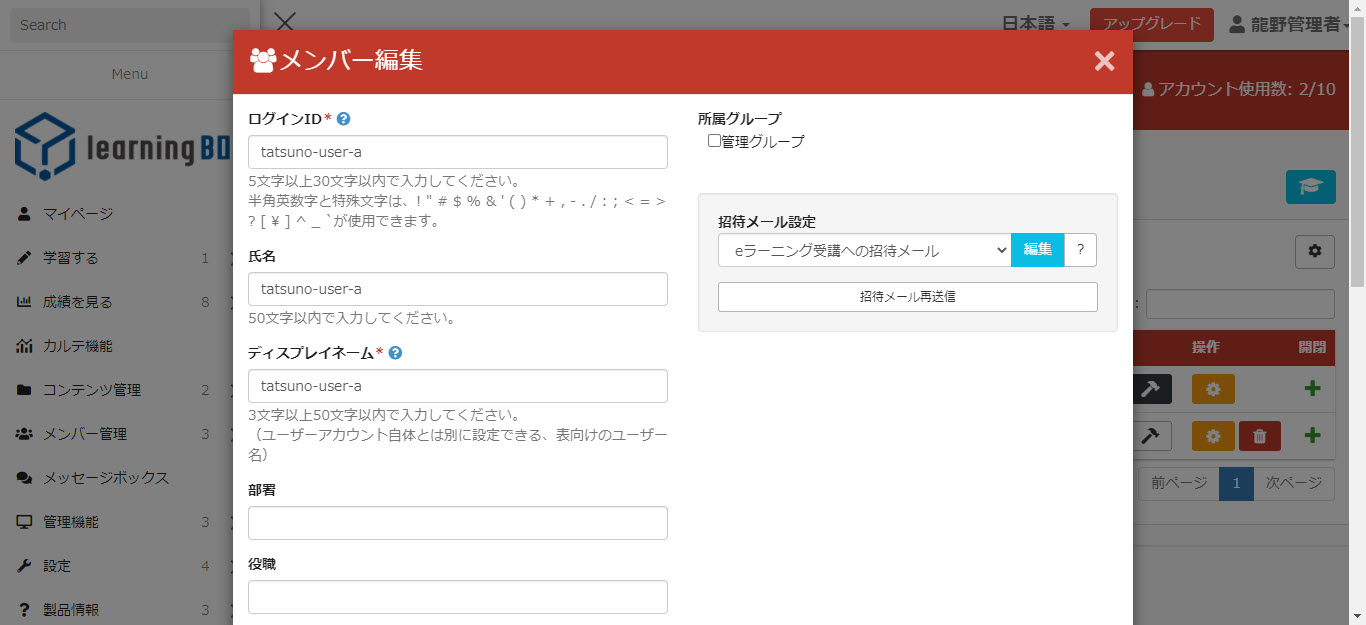Click the 招待メール再送信 button
The image size is (1366, 625).
tap(907, 297)
